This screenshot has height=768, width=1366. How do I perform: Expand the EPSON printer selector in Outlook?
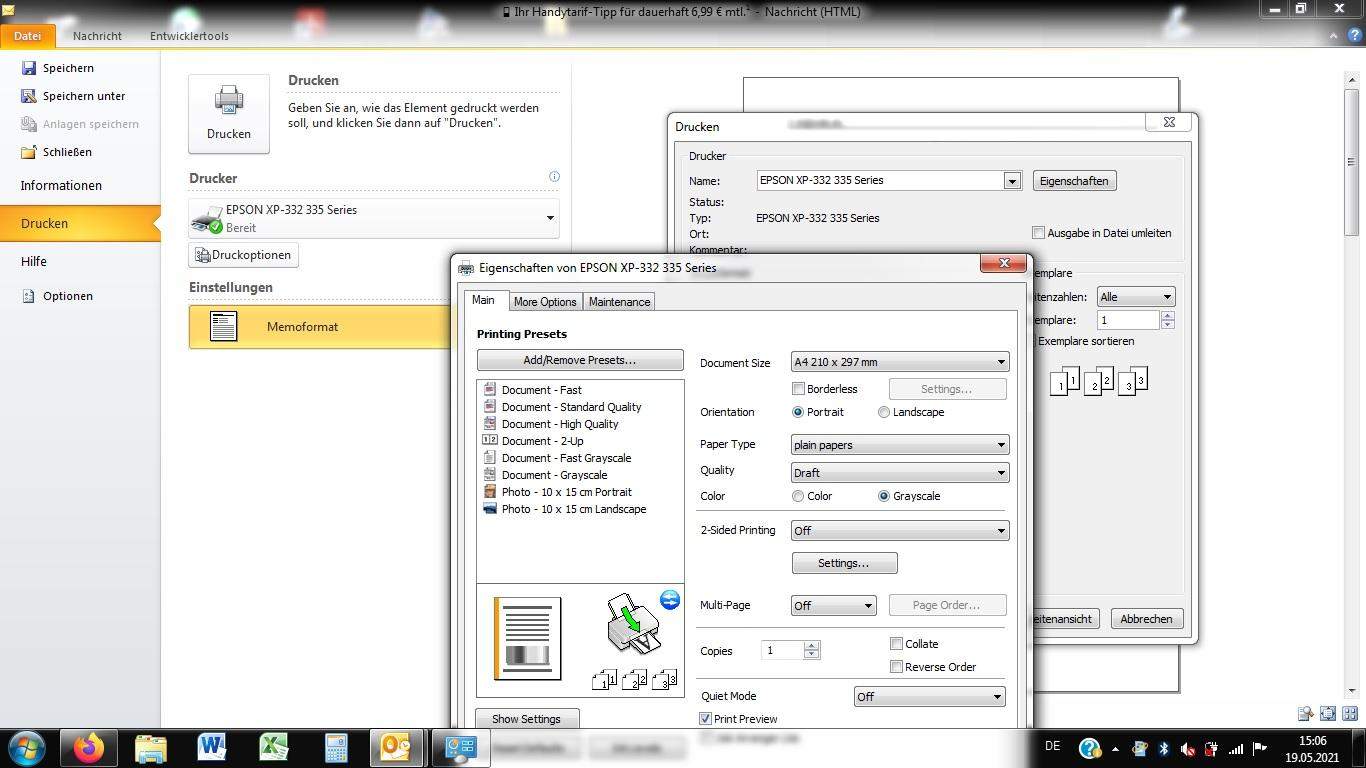[x=550, y=218]
